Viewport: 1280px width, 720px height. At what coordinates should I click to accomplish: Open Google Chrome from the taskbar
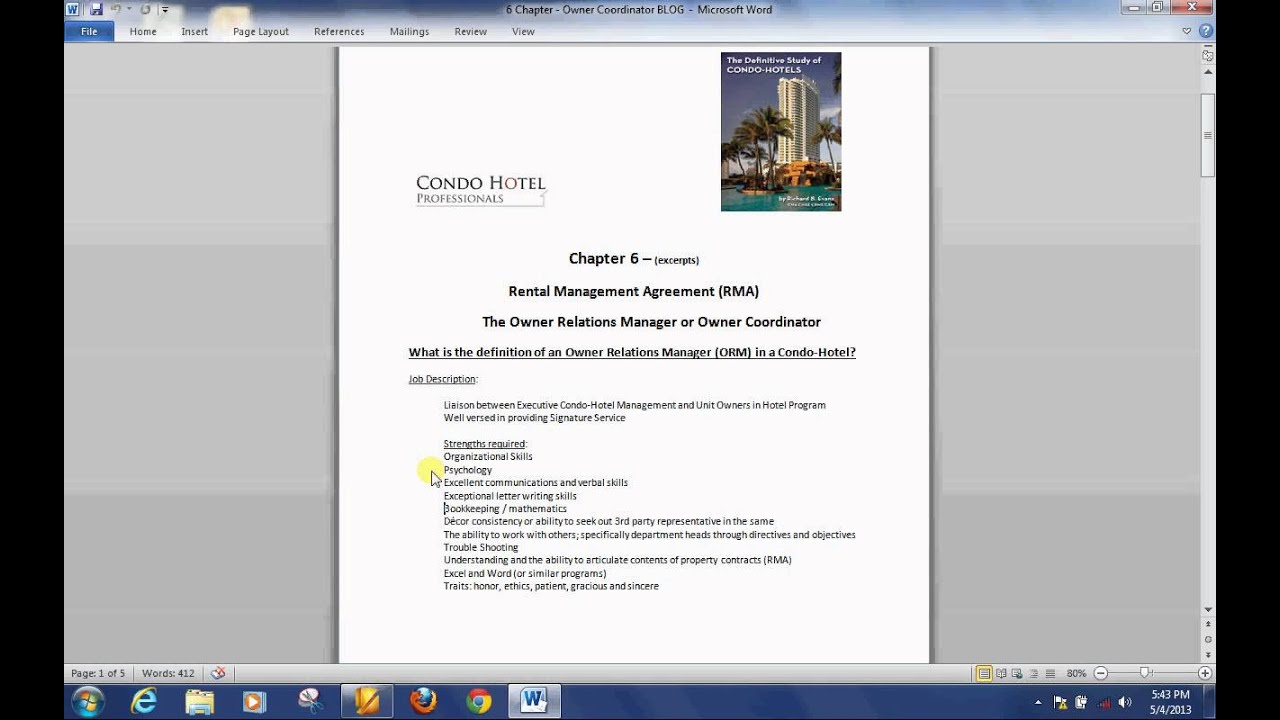pos(479,701)
